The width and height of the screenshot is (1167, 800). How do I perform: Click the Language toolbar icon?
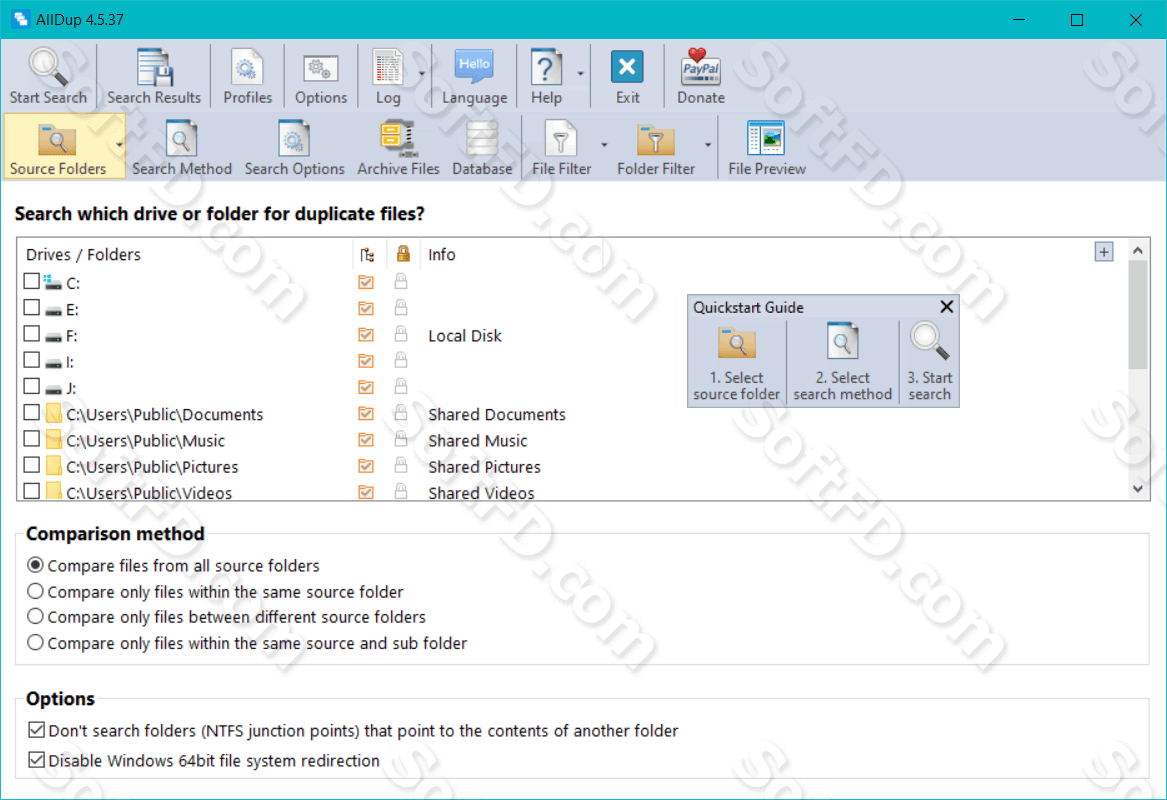[474, 67]
